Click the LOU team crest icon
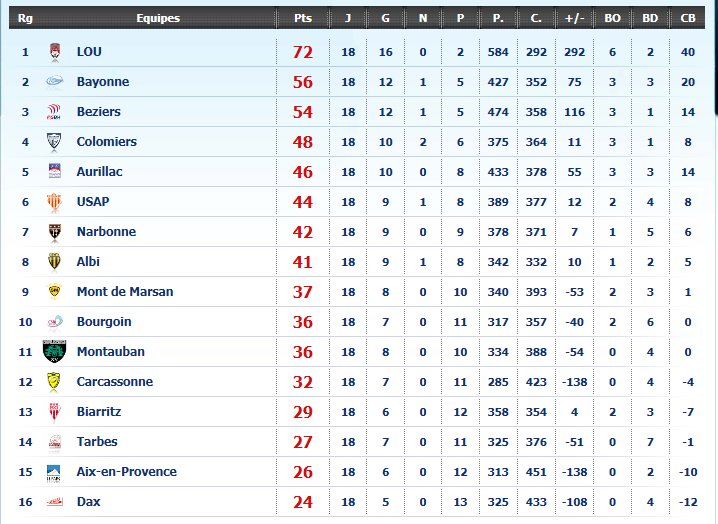This screenshot has height=524, width=718. pyautogui.click(x=54, y=52)
